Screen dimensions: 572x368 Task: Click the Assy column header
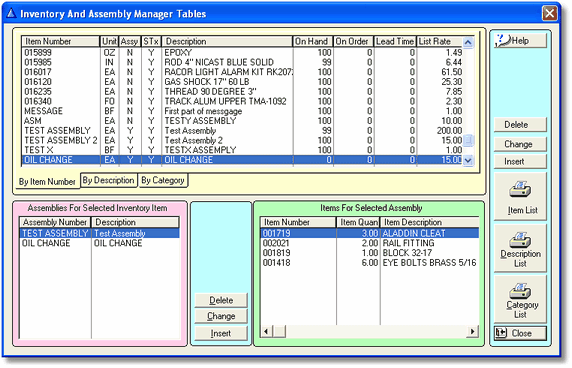coord(130,42)
